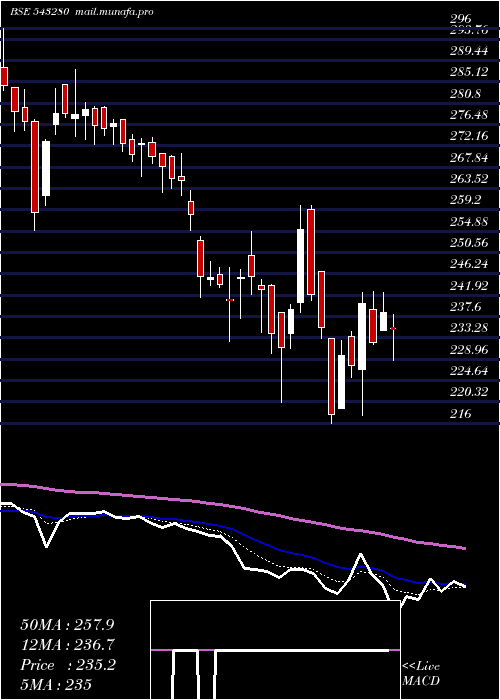Click the Price : 235.2 readout

(x=68, y=665)
